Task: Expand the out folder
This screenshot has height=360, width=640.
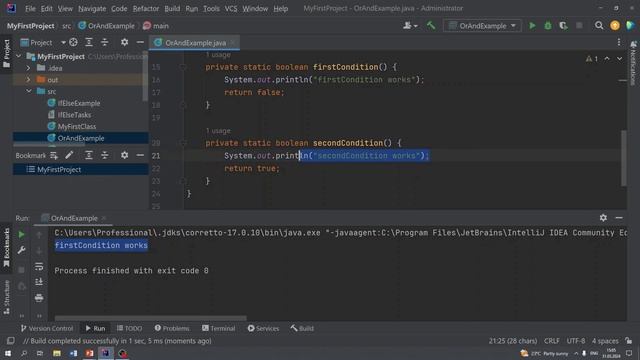Action: pyautogui.click(x=28, y=80)
